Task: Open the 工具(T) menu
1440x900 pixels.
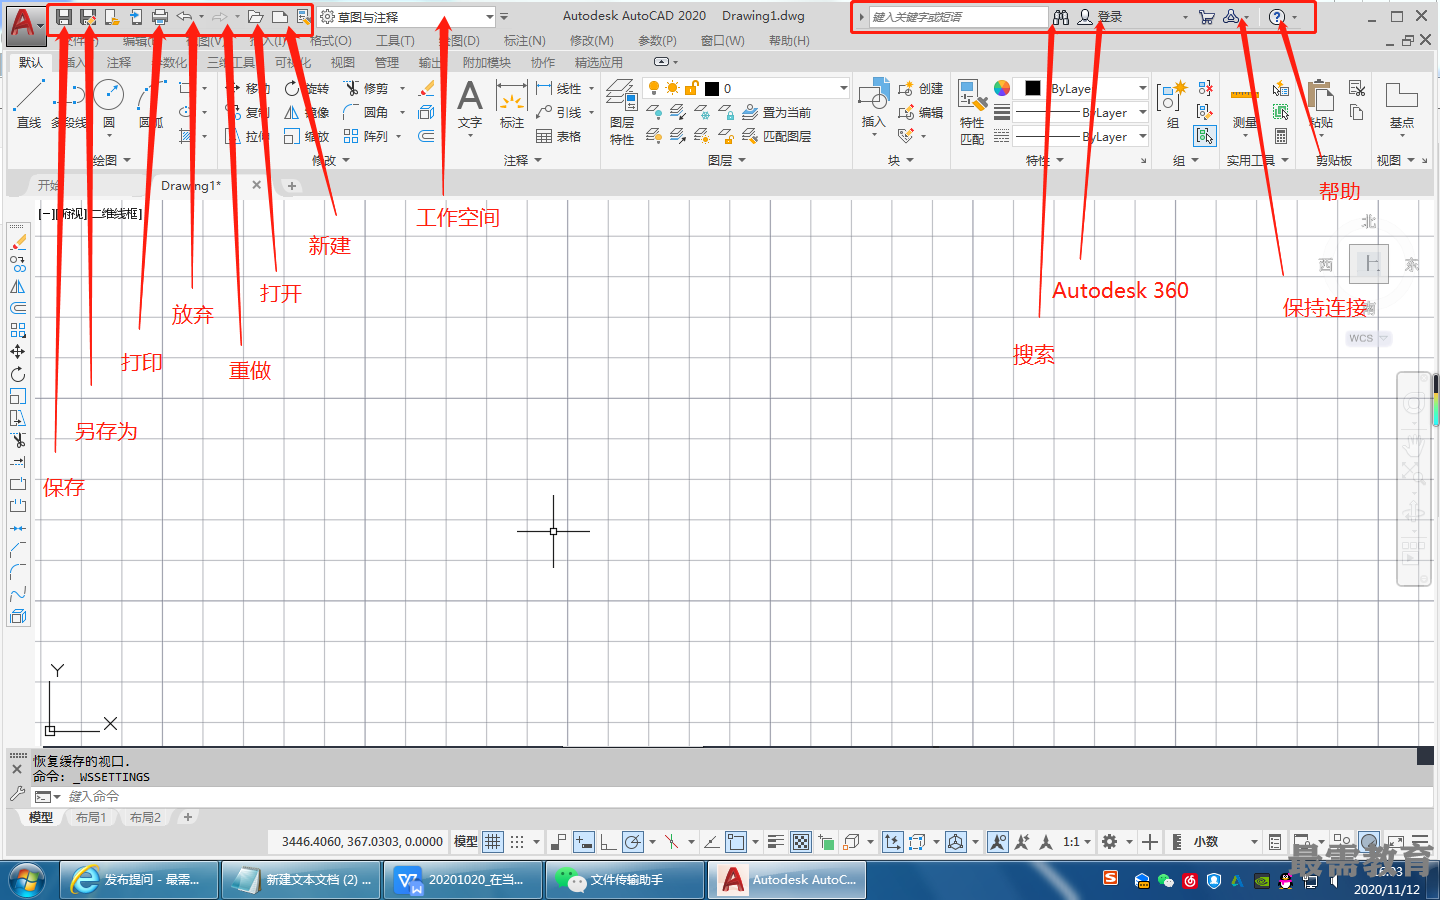Action: pyautogui.click(x=395, y=41)
